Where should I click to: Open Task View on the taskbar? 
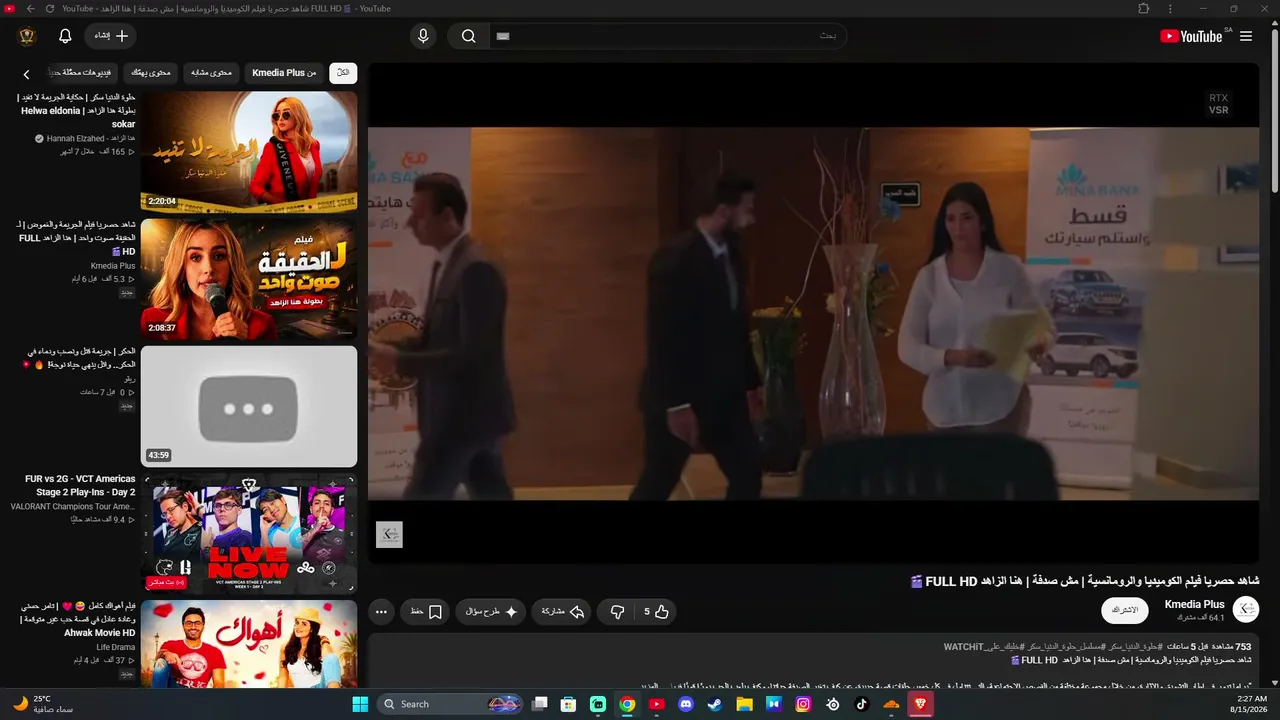point(540,704)
